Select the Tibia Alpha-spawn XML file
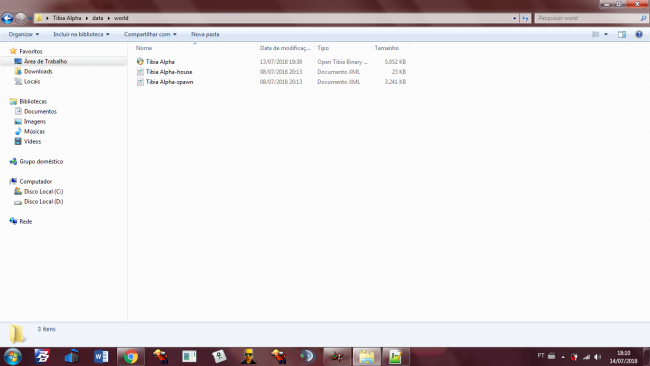 click(169, 82)
